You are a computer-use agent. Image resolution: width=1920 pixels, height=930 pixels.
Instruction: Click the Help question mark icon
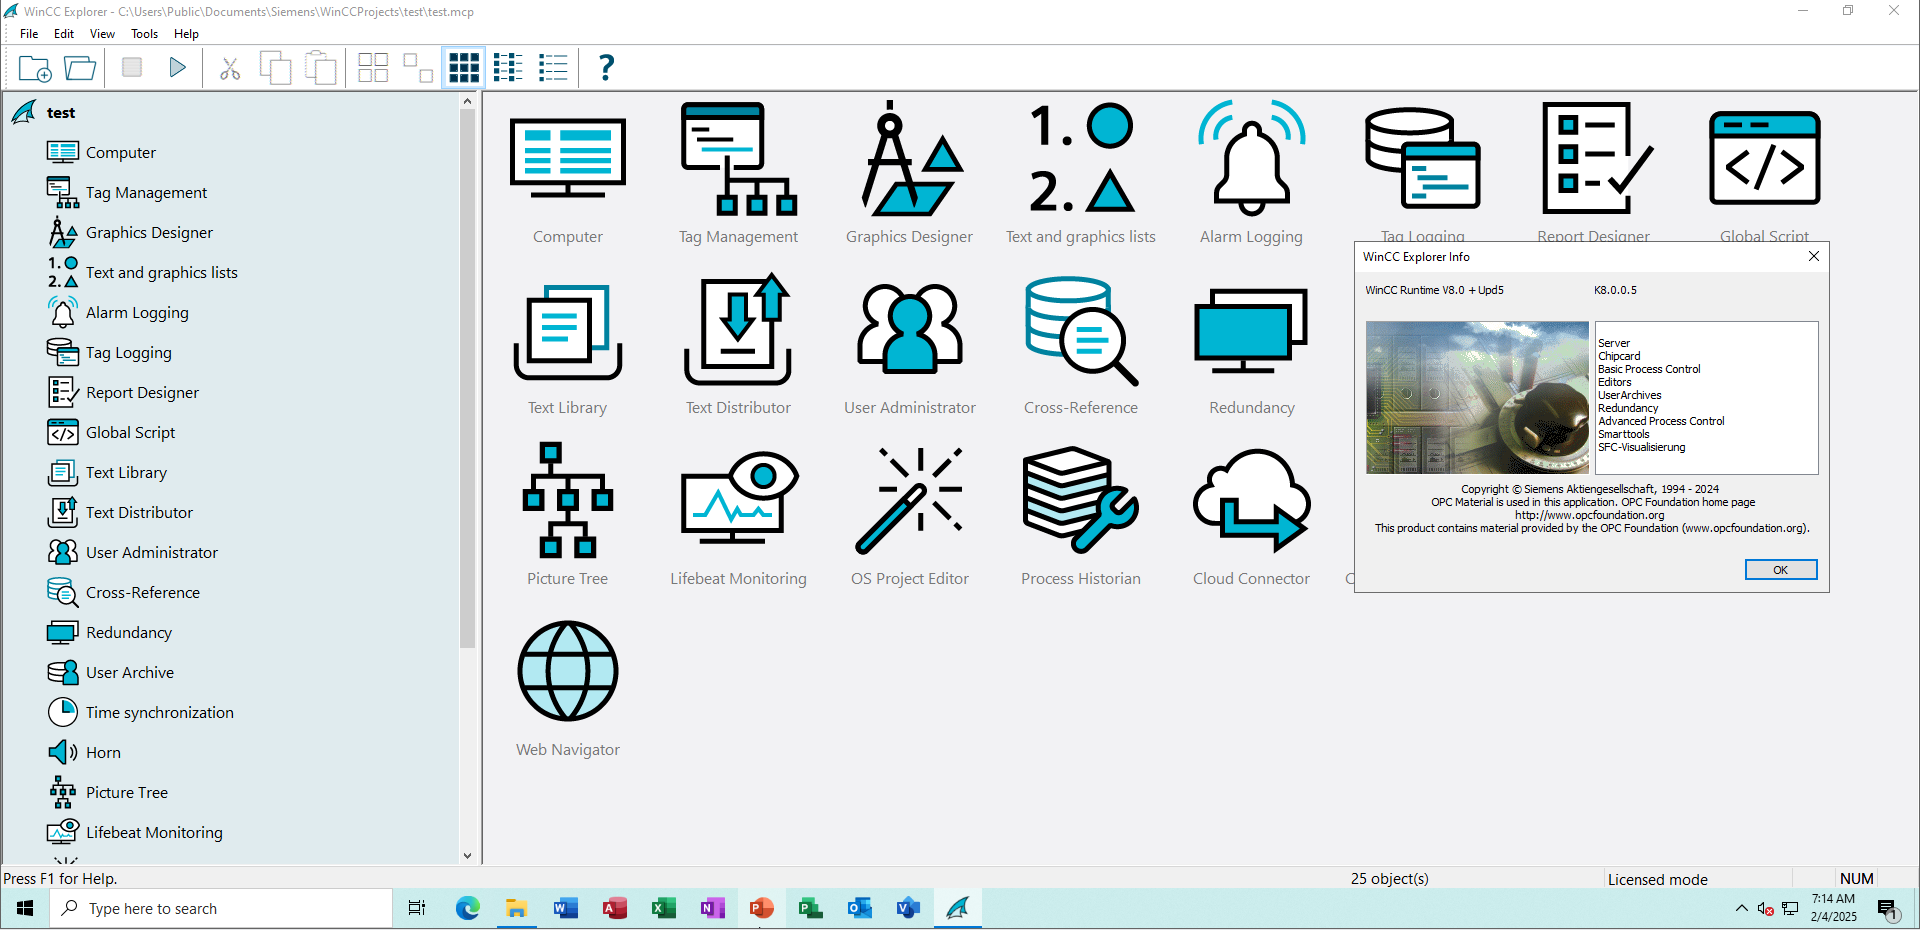pos(606,68)
